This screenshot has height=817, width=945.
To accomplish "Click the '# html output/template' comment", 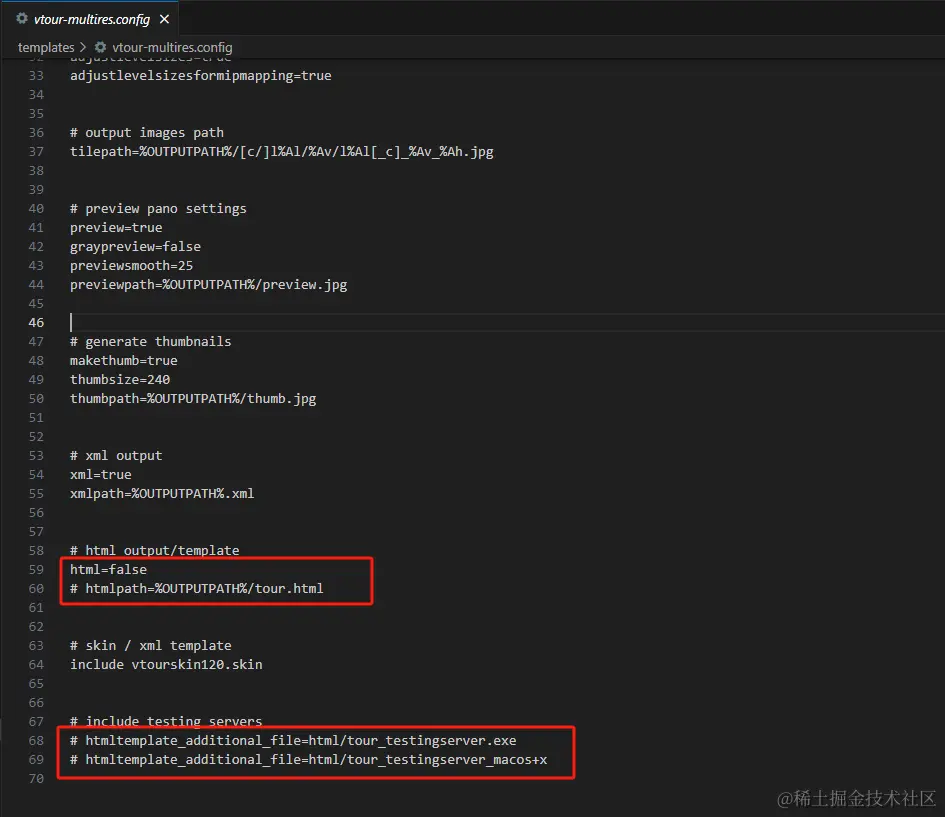I will 154,551.
